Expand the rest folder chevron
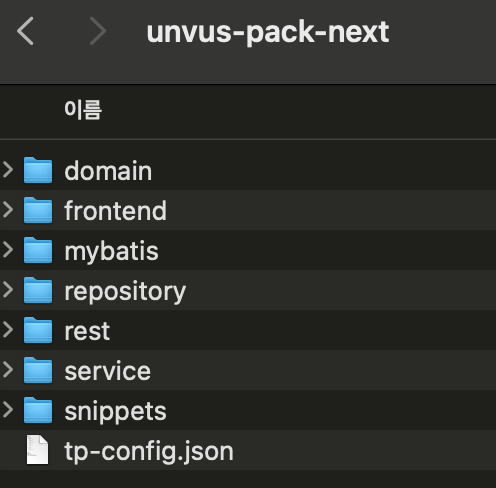Screen dimensions: 496x488 8,329
